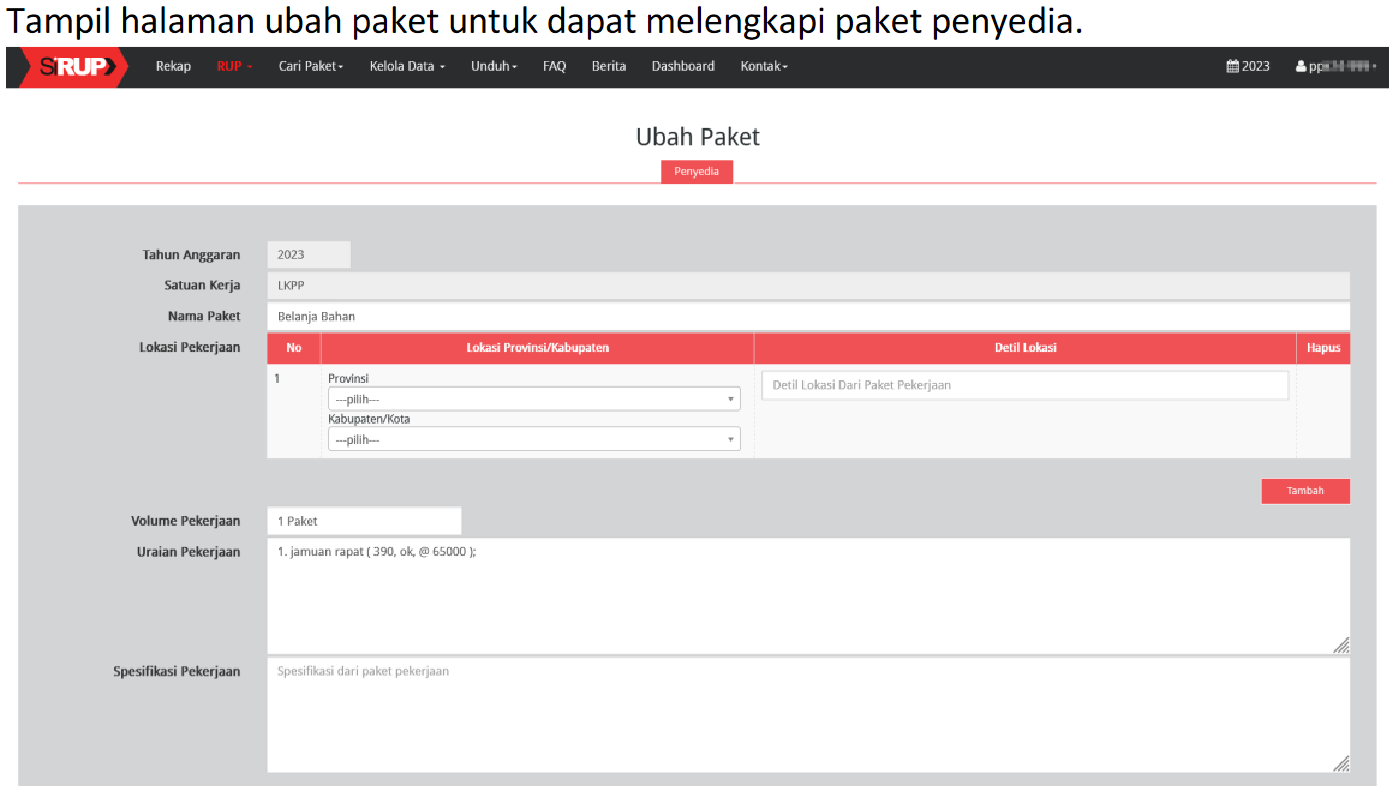Select the Penyedia tab
This screenshot has width=1389, height=786.
(x=696, y=172)
